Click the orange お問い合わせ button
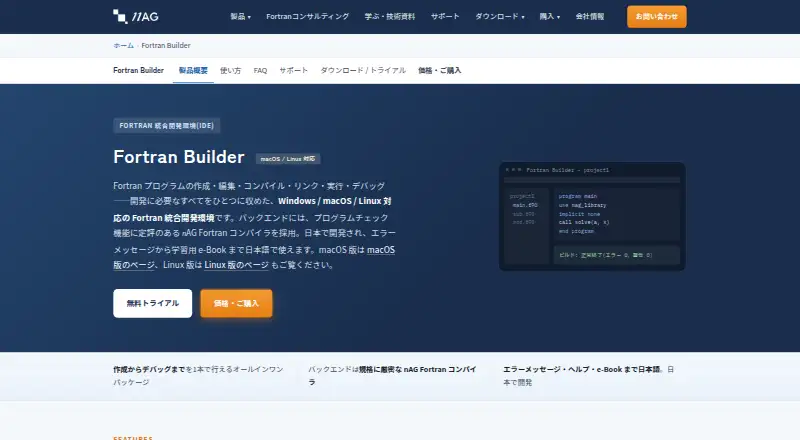This screenshot has height=440, width=800. 657,16
